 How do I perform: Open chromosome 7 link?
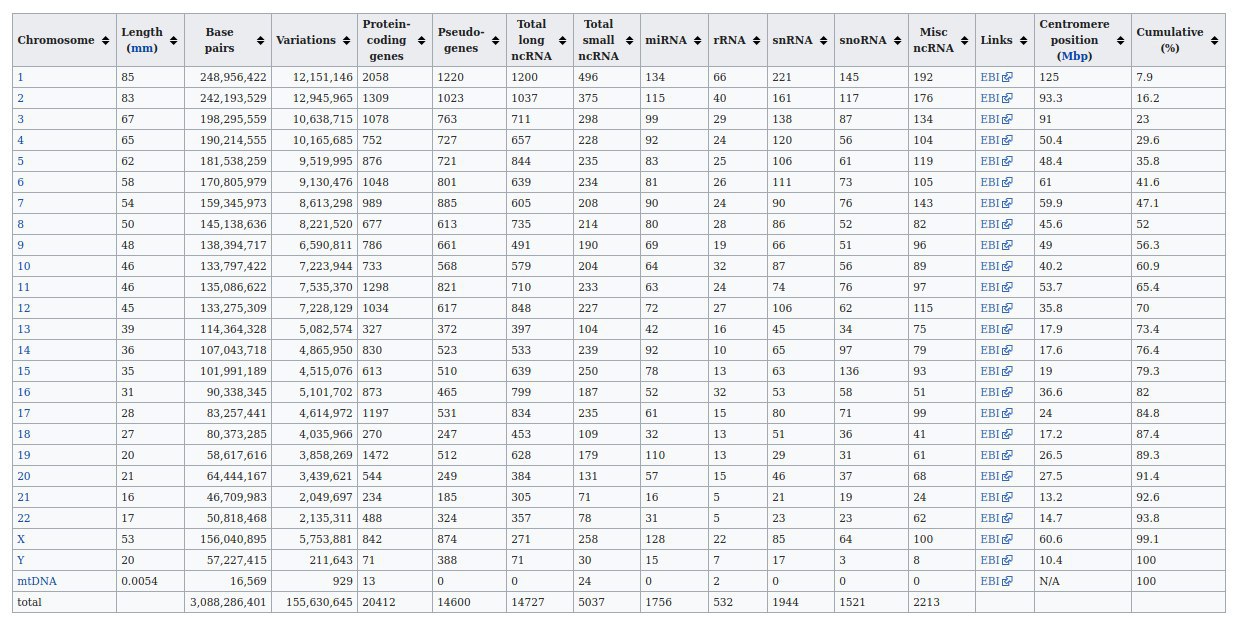coord(19,203)
